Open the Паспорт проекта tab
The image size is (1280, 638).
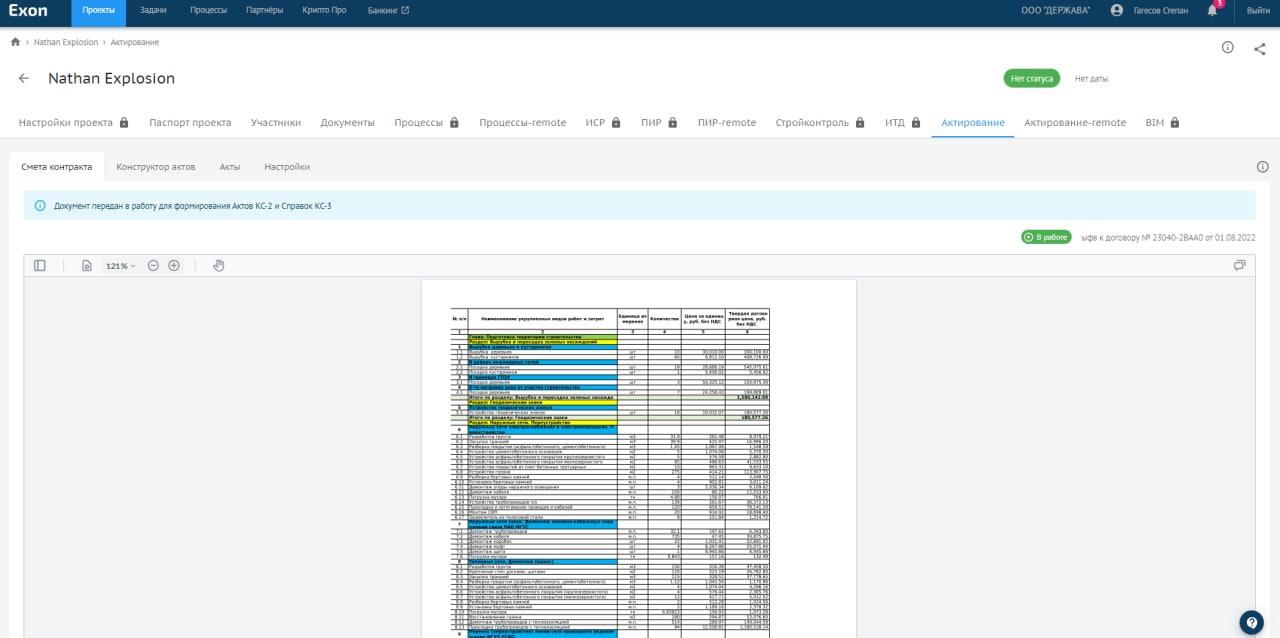coord(190,123)
